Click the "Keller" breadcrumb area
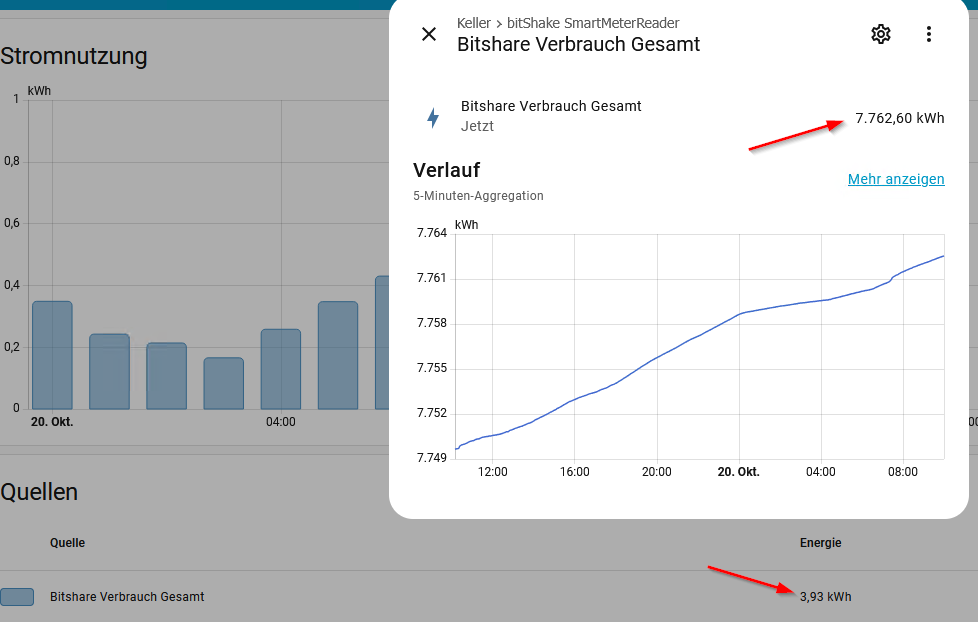The width and height of the screenshot is (978, 622). pos(473,23)
